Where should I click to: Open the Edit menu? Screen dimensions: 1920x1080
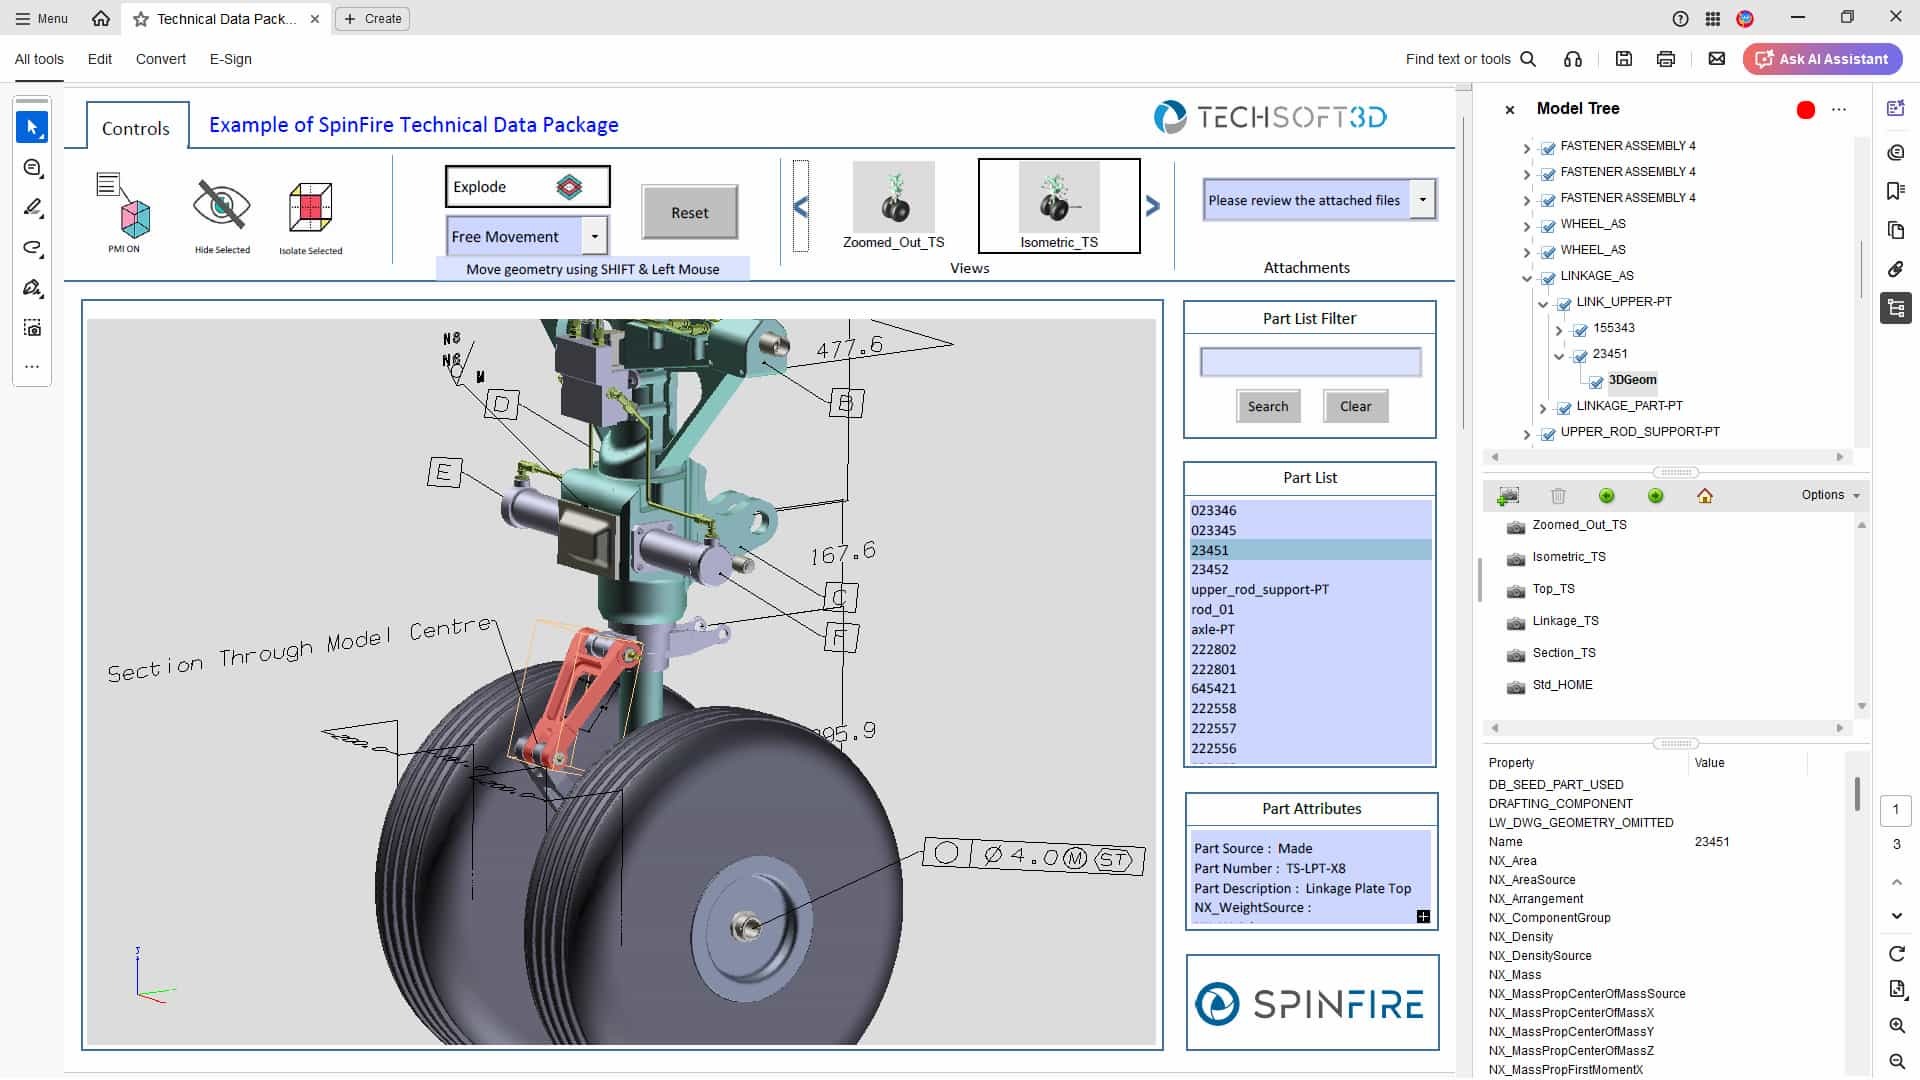(x=100, y=59)
